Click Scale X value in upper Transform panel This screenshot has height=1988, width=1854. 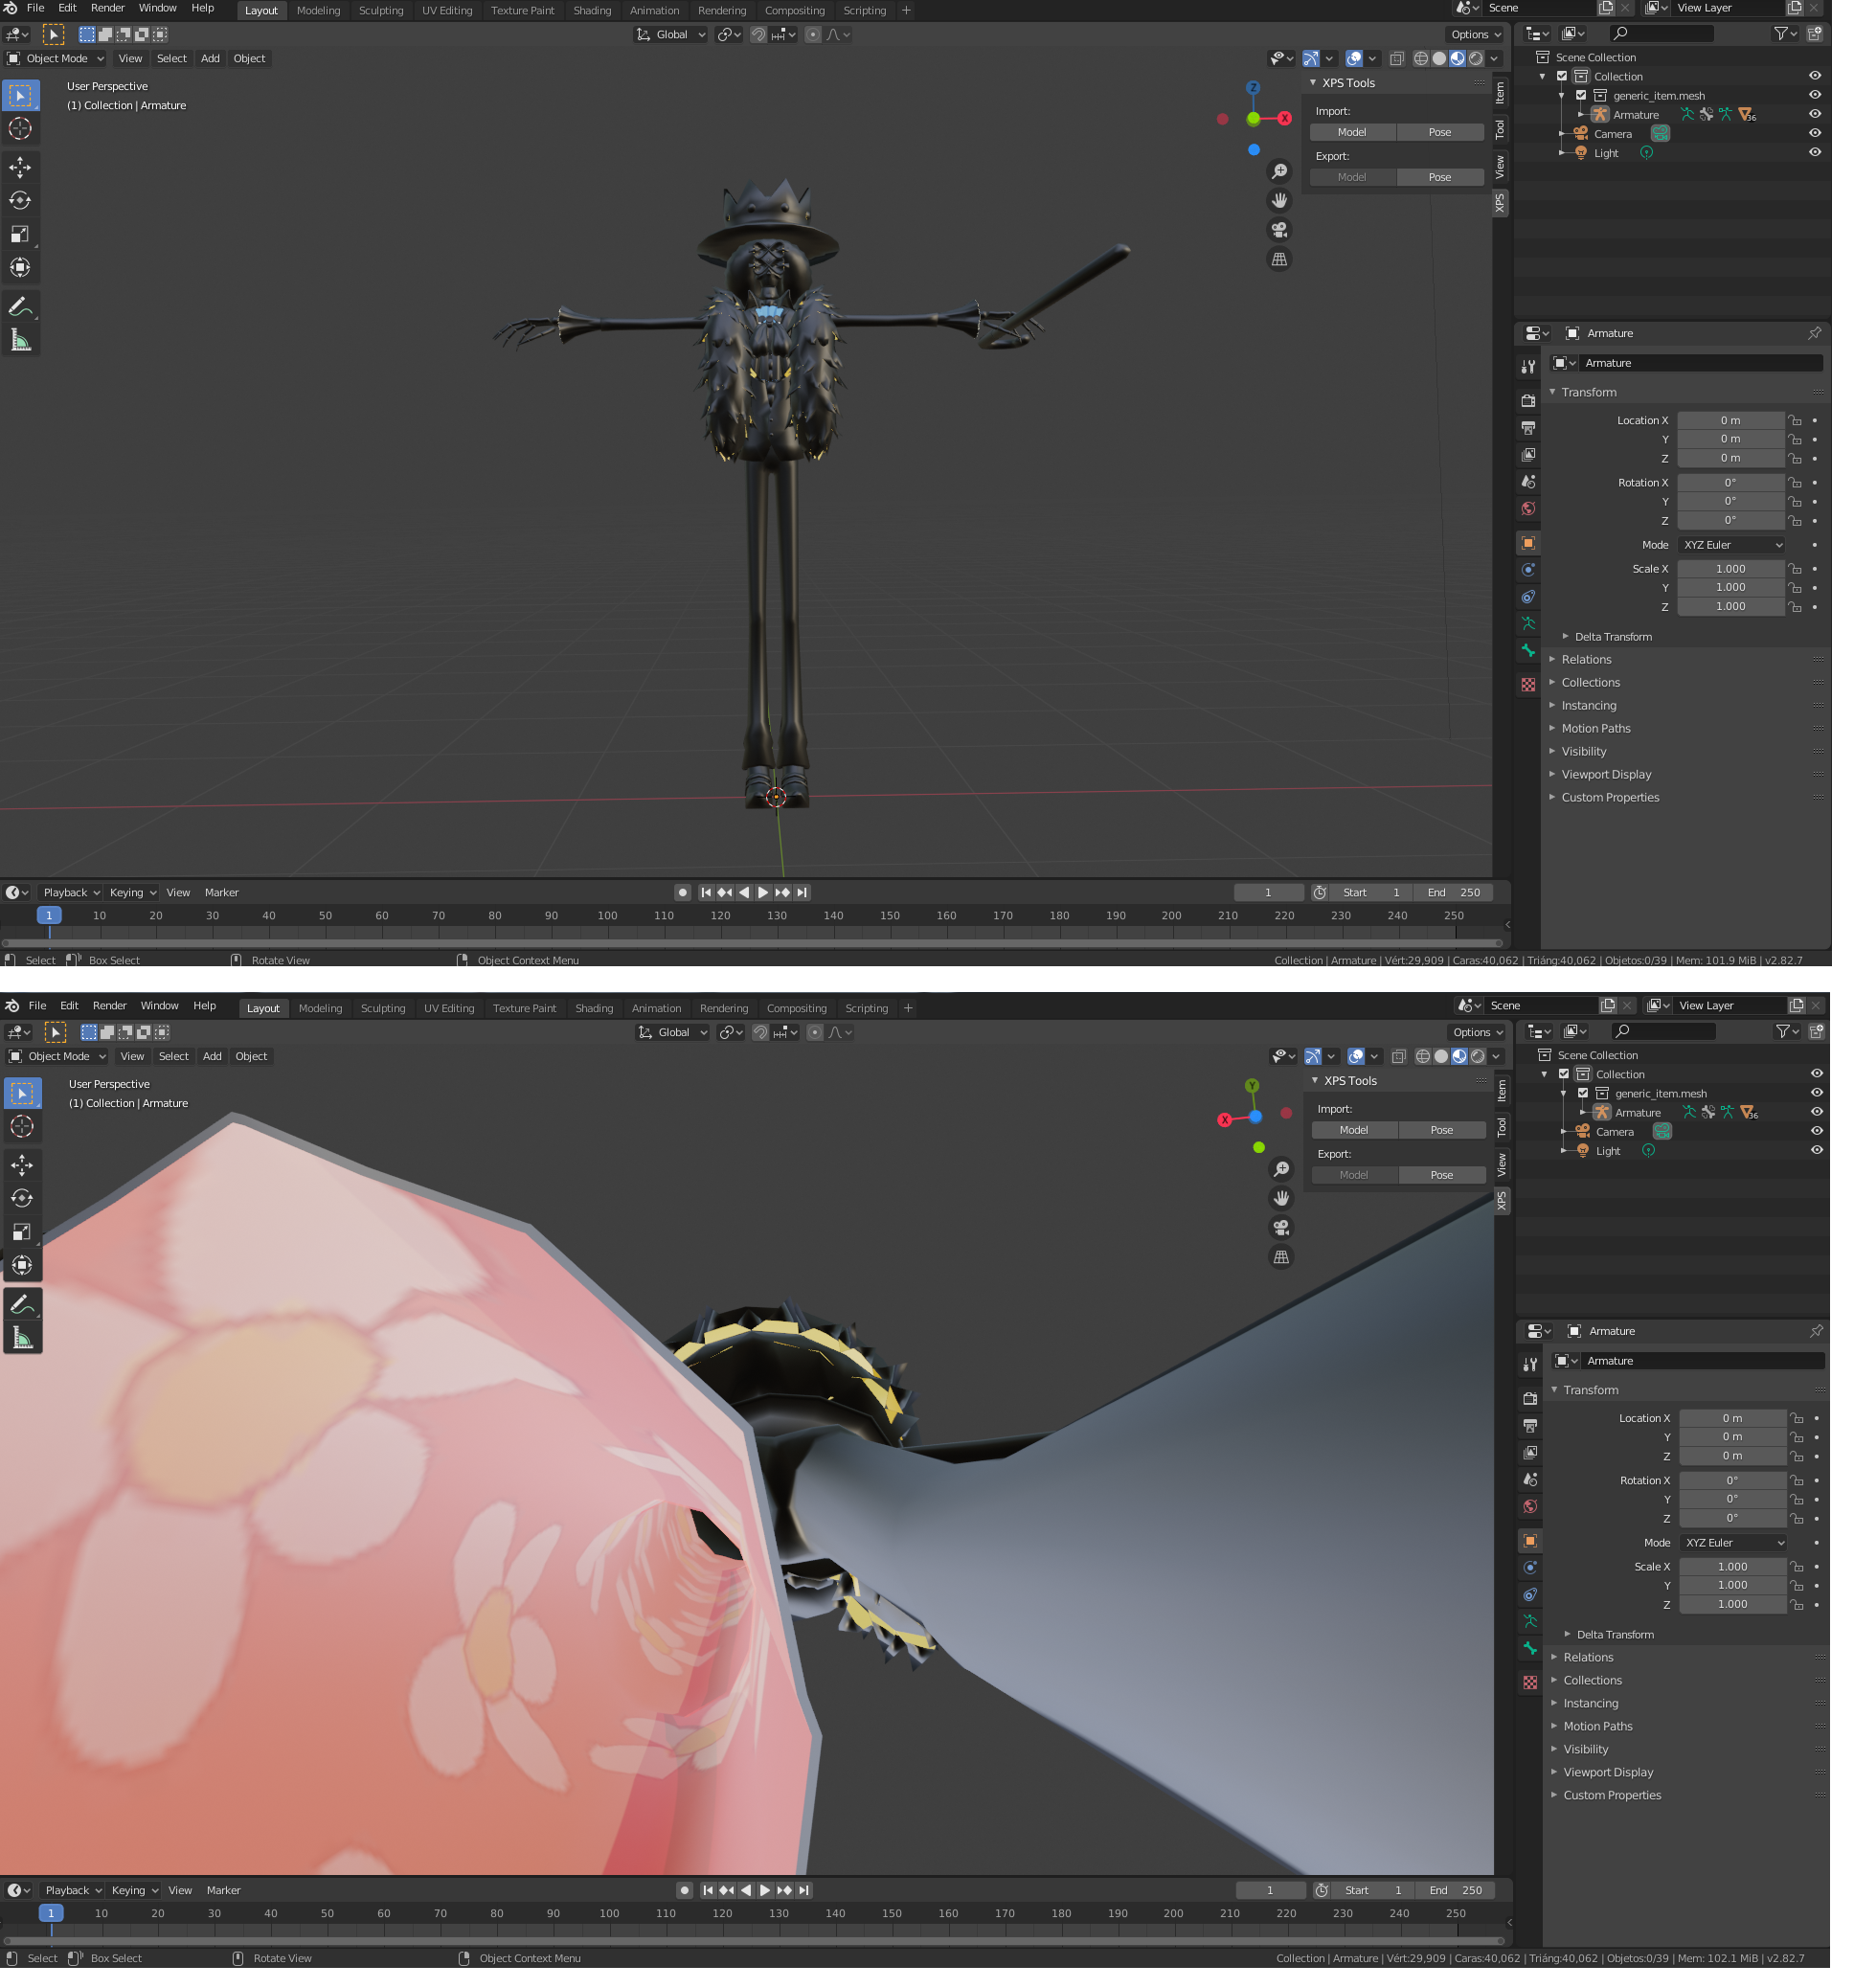coord(1730,569)
